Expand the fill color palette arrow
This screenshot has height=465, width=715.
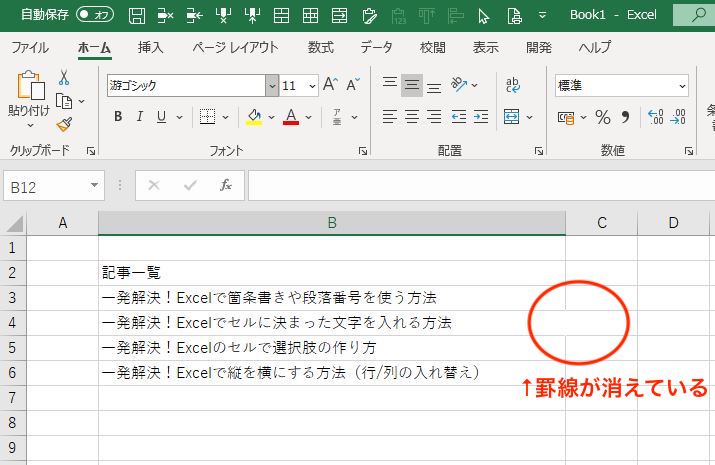[272, 117]
